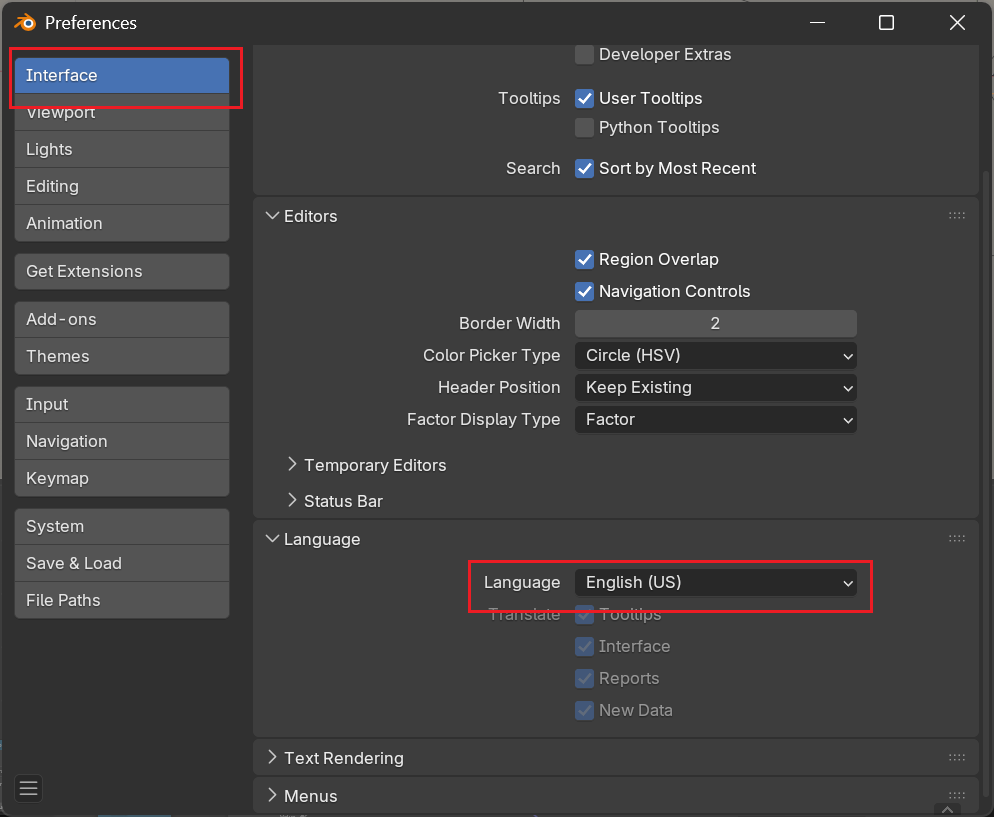
Task: Open the Color Picker Type dropdown
Action: pos(715,356)
